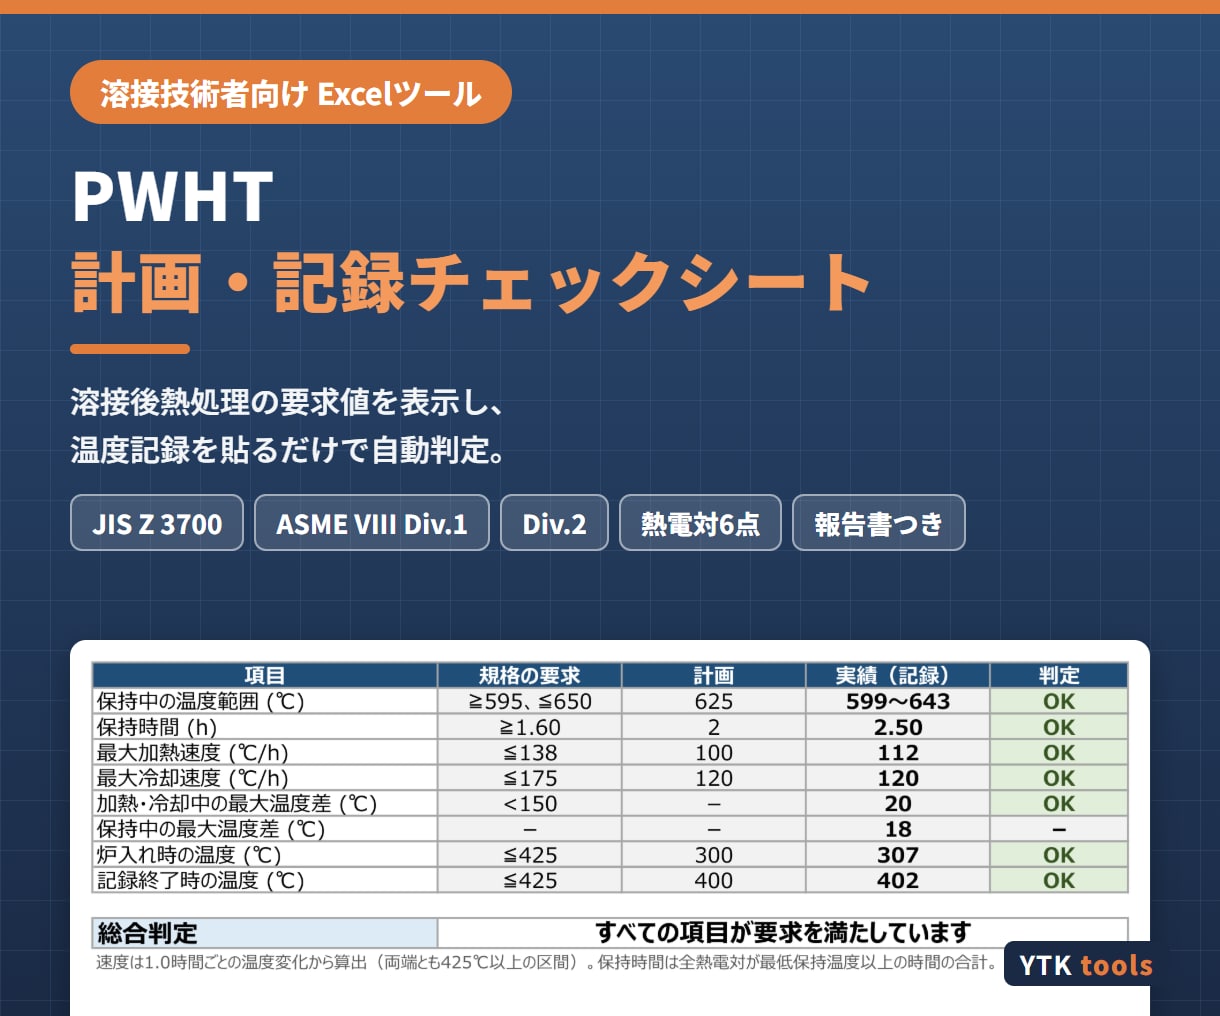Screen dimensions: 1220x1016
Task: Click the planned value 100
Action: click(714, 753)
